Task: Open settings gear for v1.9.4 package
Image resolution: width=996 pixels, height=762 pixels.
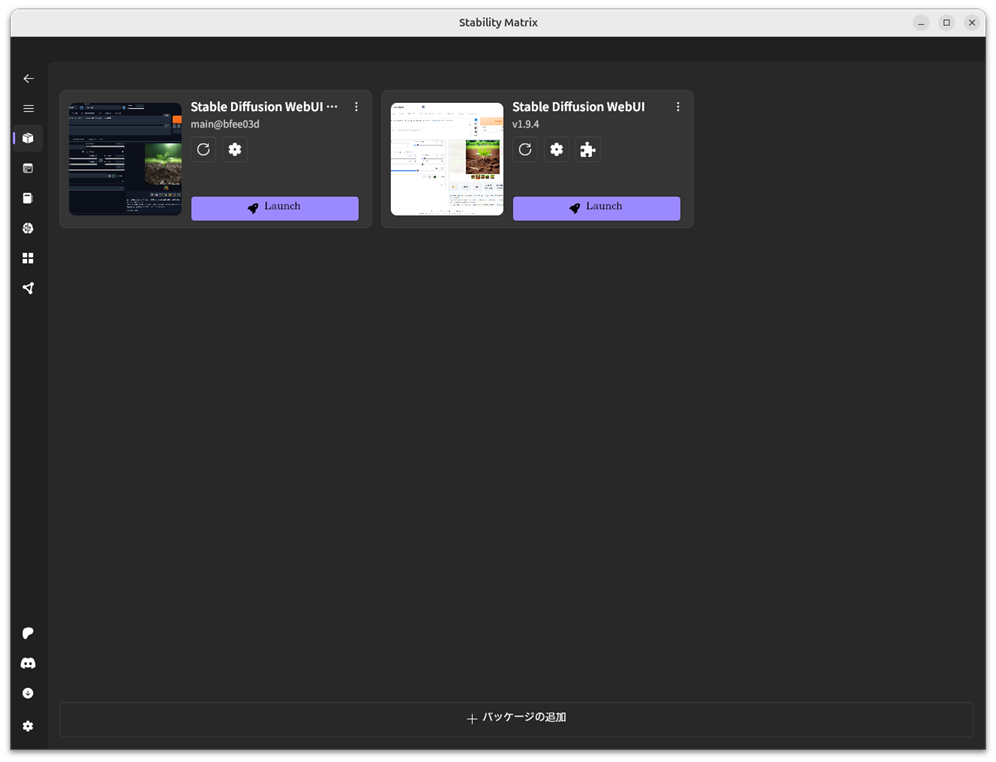Action: point(556,149)
